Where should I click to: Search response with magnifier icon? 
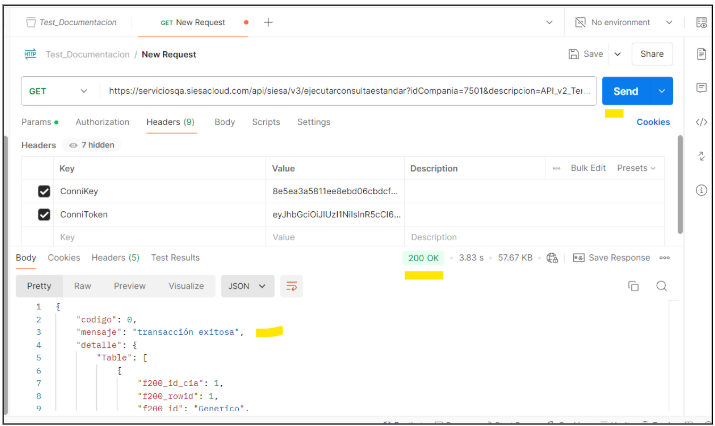[661, 286]
